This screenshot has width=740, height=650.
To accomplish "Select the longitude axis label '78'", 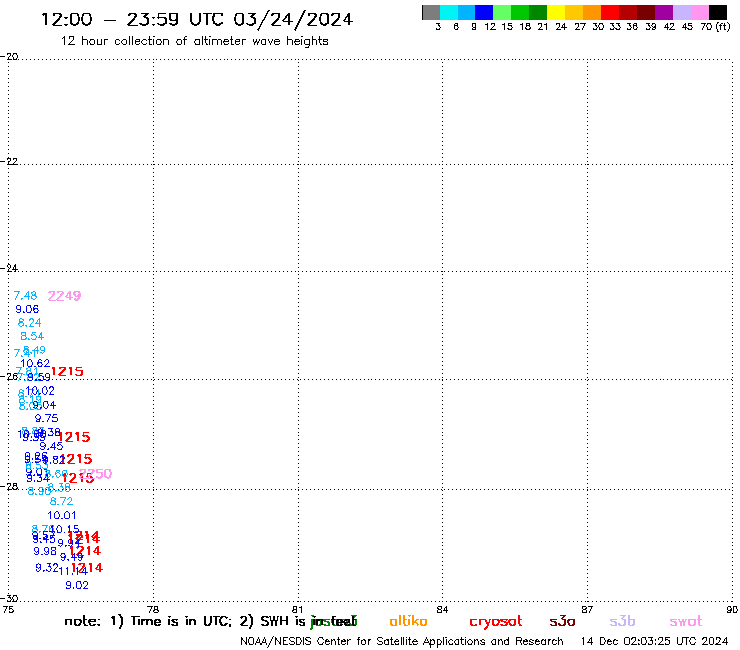I will click(x=152, y=610).
